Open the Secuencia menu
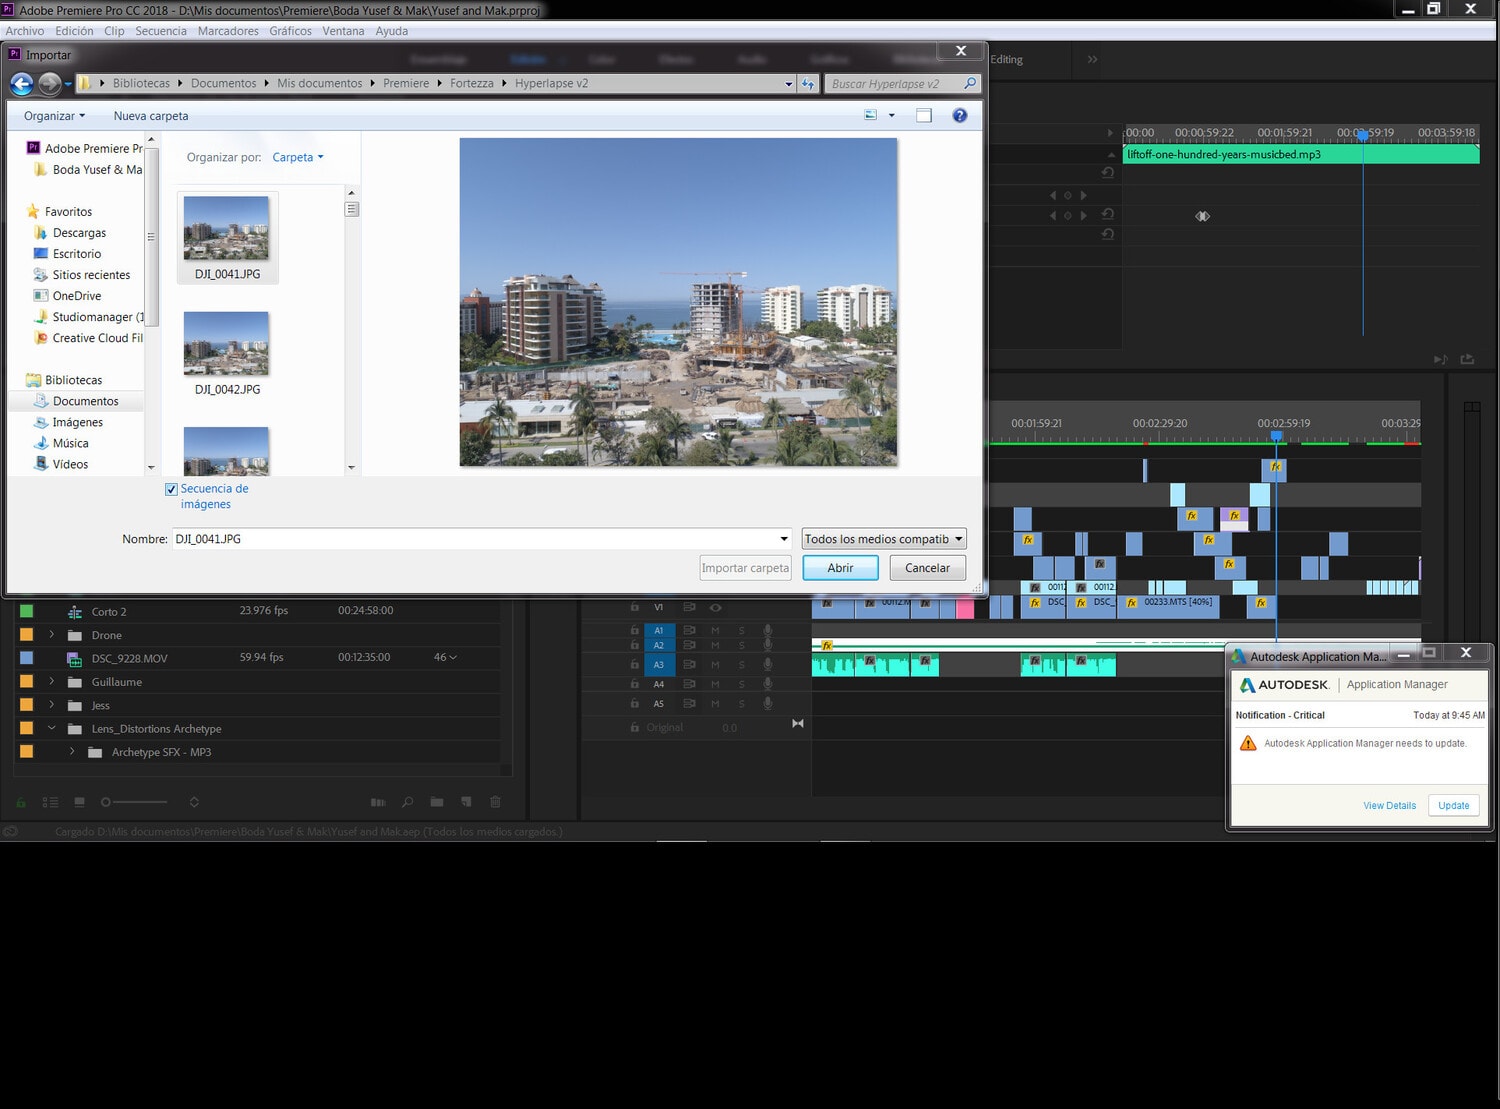 (x=161, y=31)
